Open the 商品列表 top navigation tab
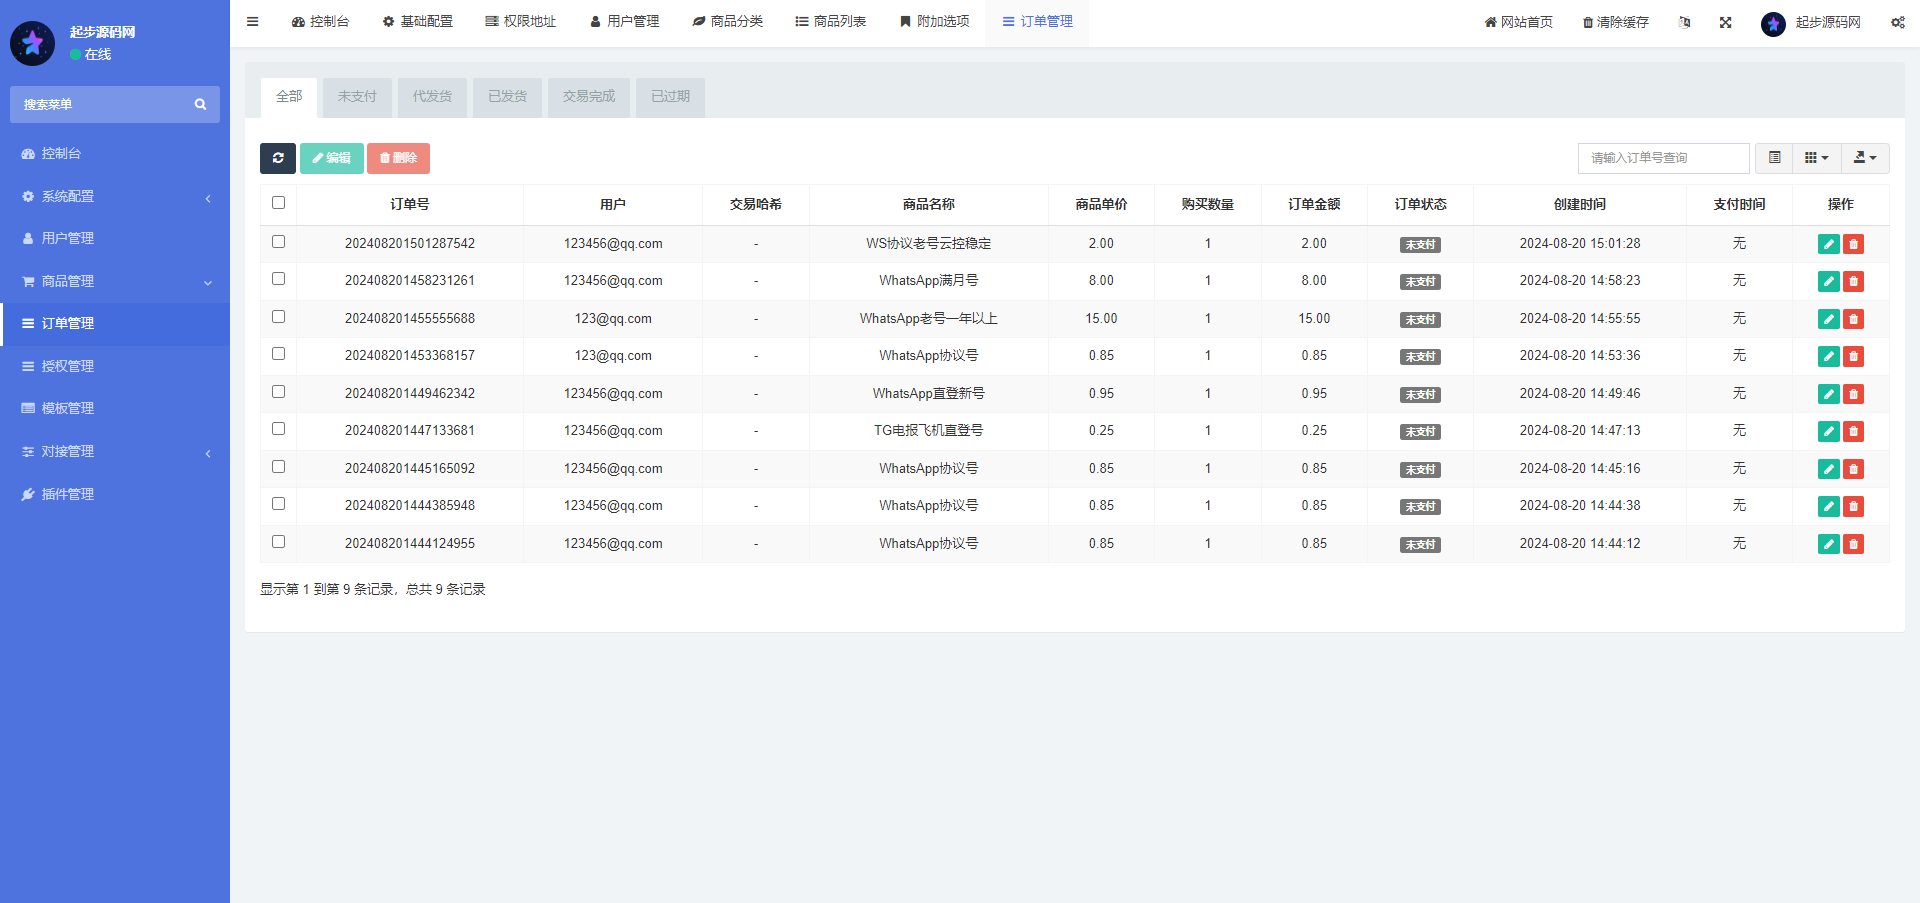 pyautogui.click(x=830, y=21)
